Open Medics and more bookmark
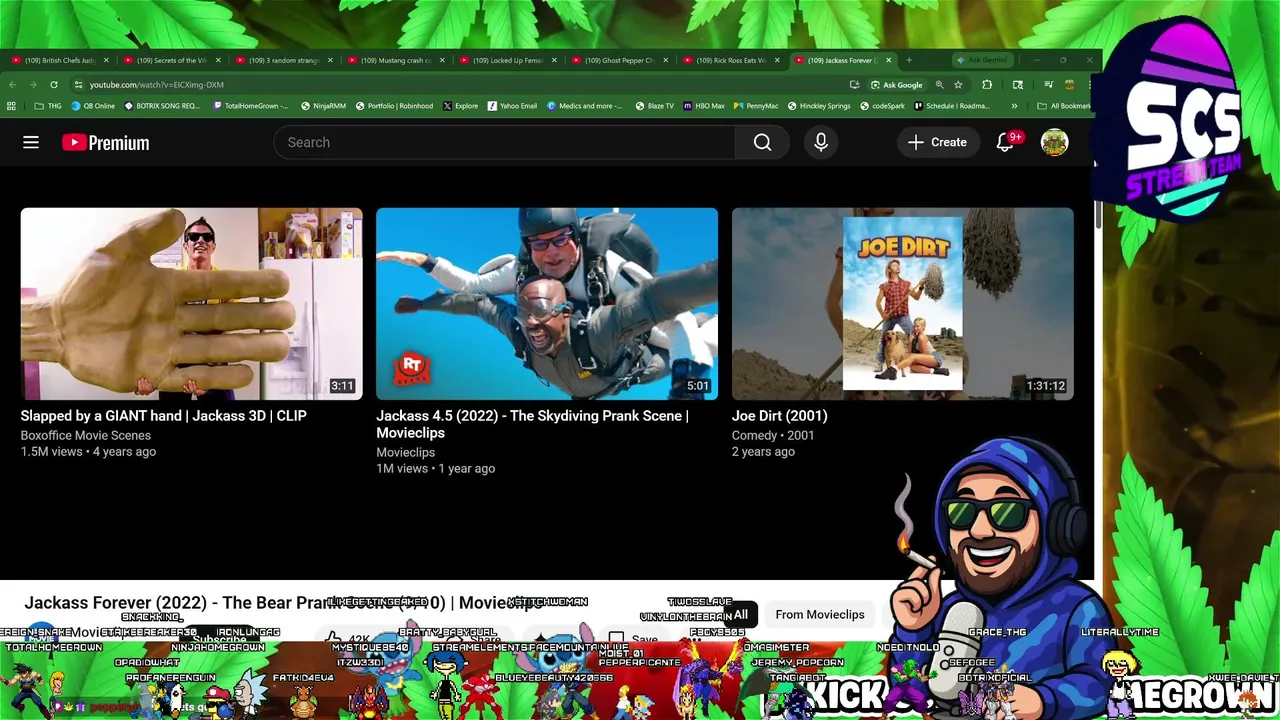This screenshot has height=720, width=1280. click(x=584, y=106)
